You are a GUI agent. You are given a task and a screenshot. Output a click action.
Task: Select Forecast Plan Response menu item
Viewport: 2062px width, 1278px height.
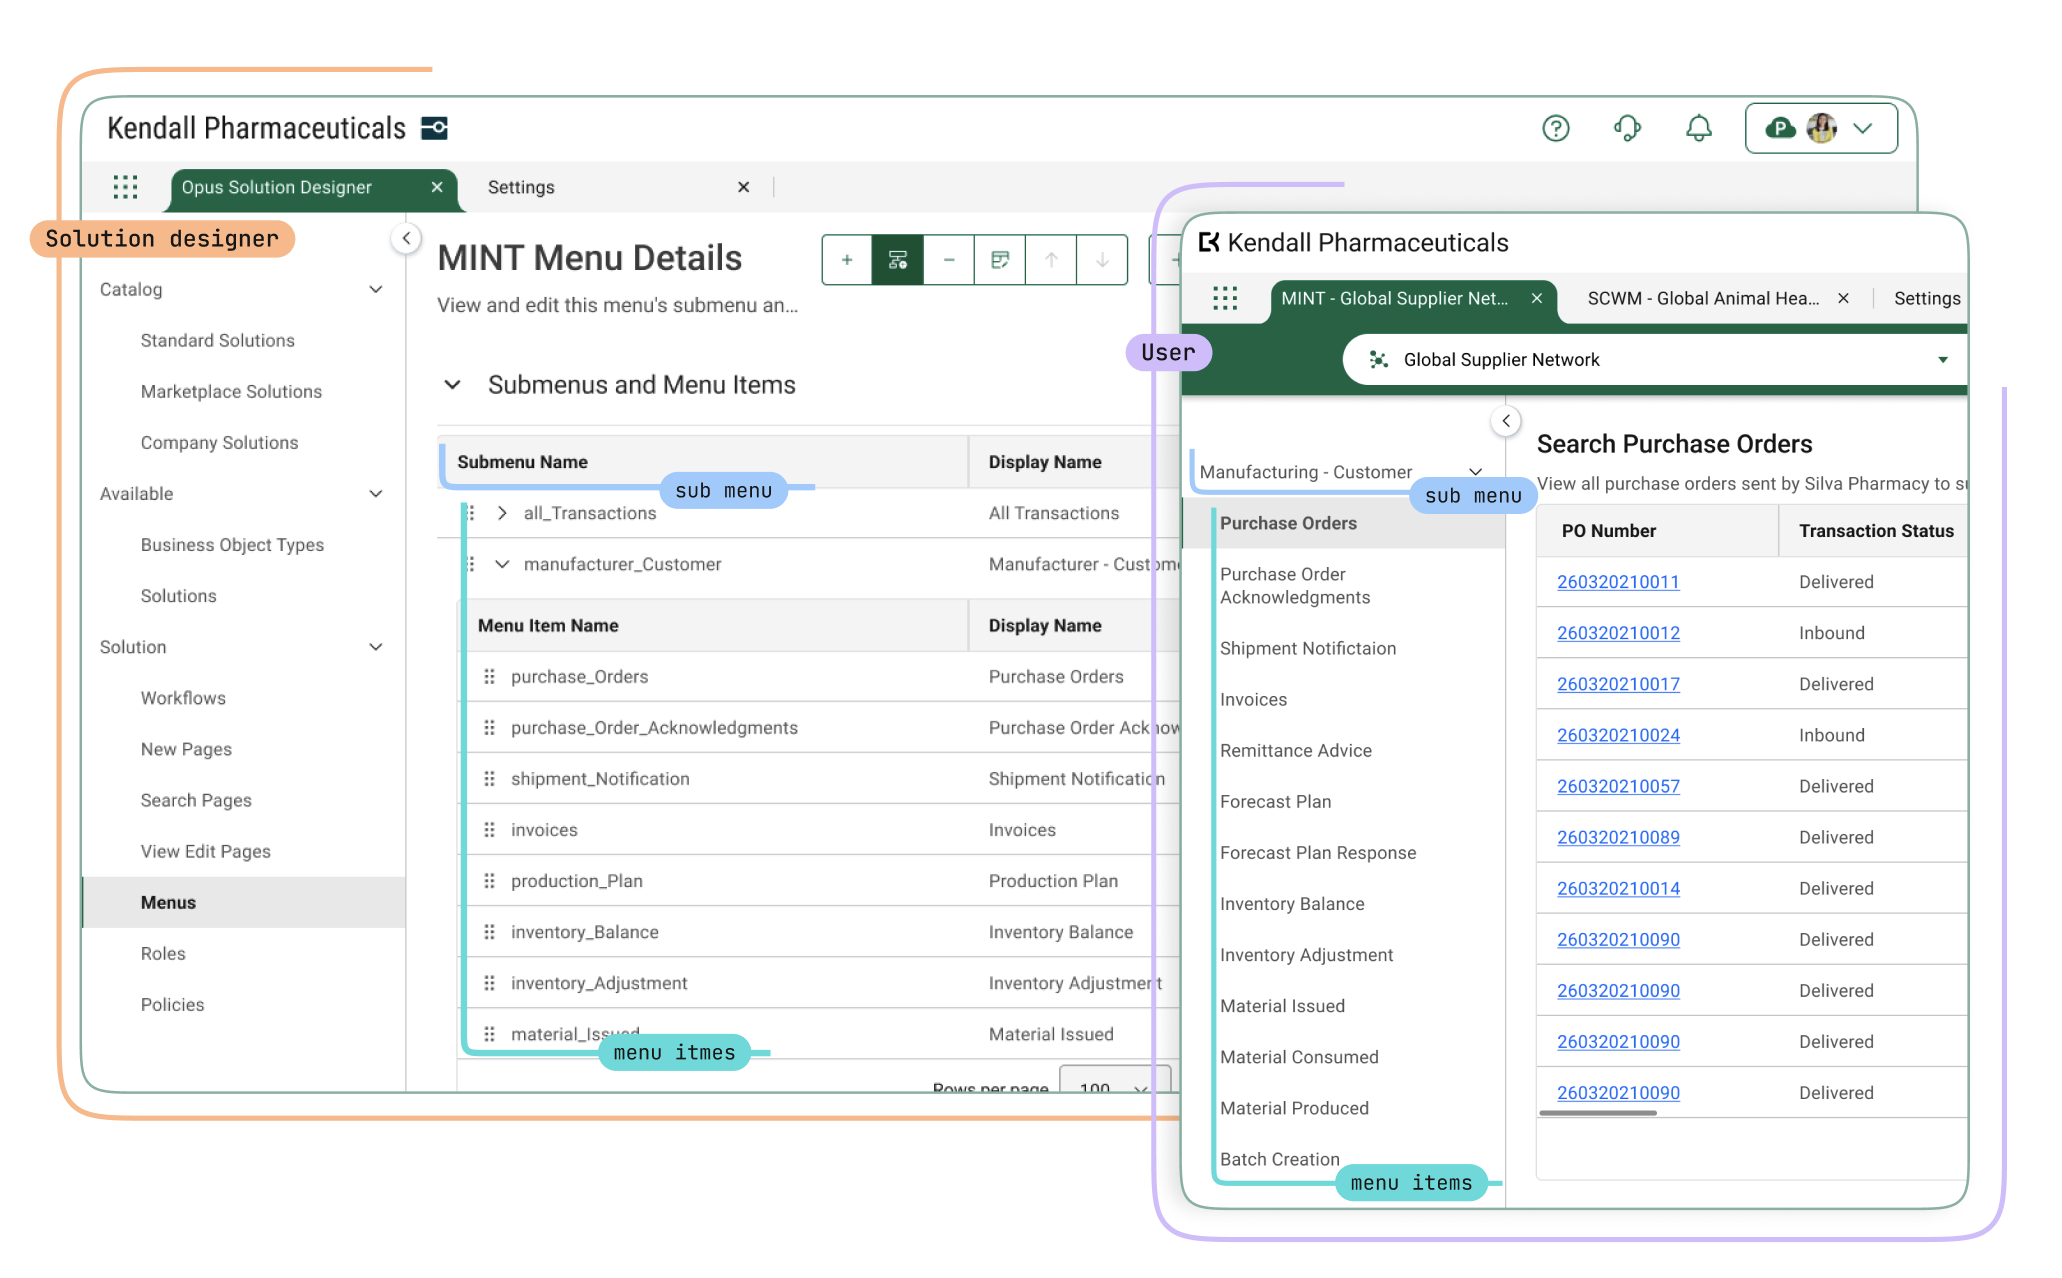[1318, 853]
